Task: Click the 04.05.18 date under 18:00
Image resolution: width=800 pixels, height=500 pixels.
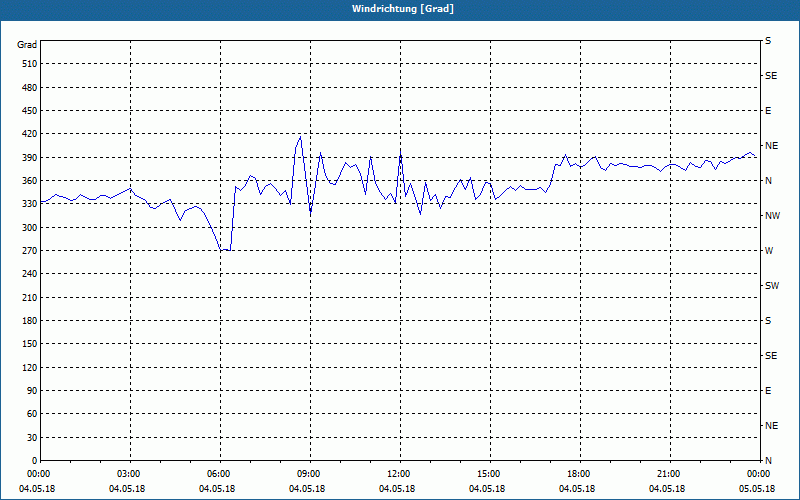Action: point(577,489)
